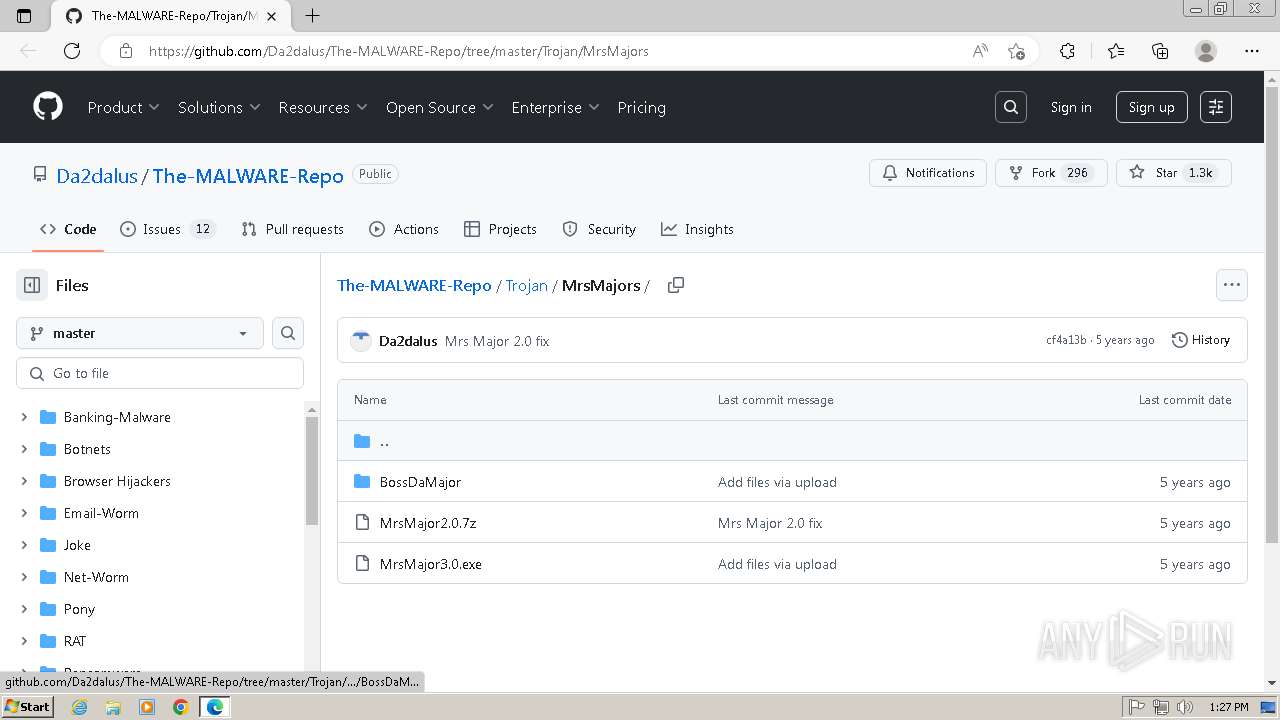
Task: Open the browser Collections icon
Action: pyautogui.click(x=1160, y=51)
